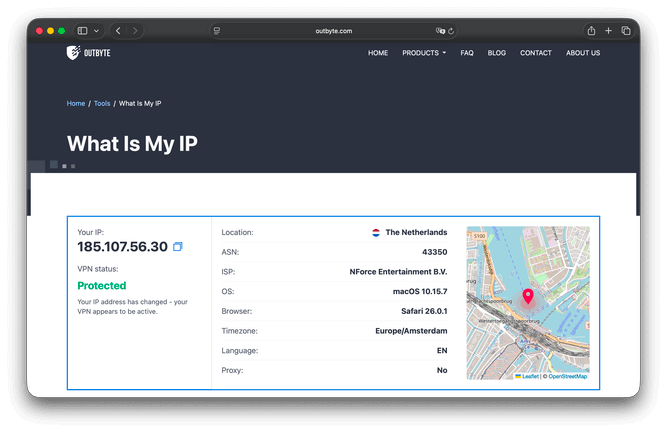This screenshot has height=433, width=667.
Task: Click ASN value 43350
Action: (434, 252)
